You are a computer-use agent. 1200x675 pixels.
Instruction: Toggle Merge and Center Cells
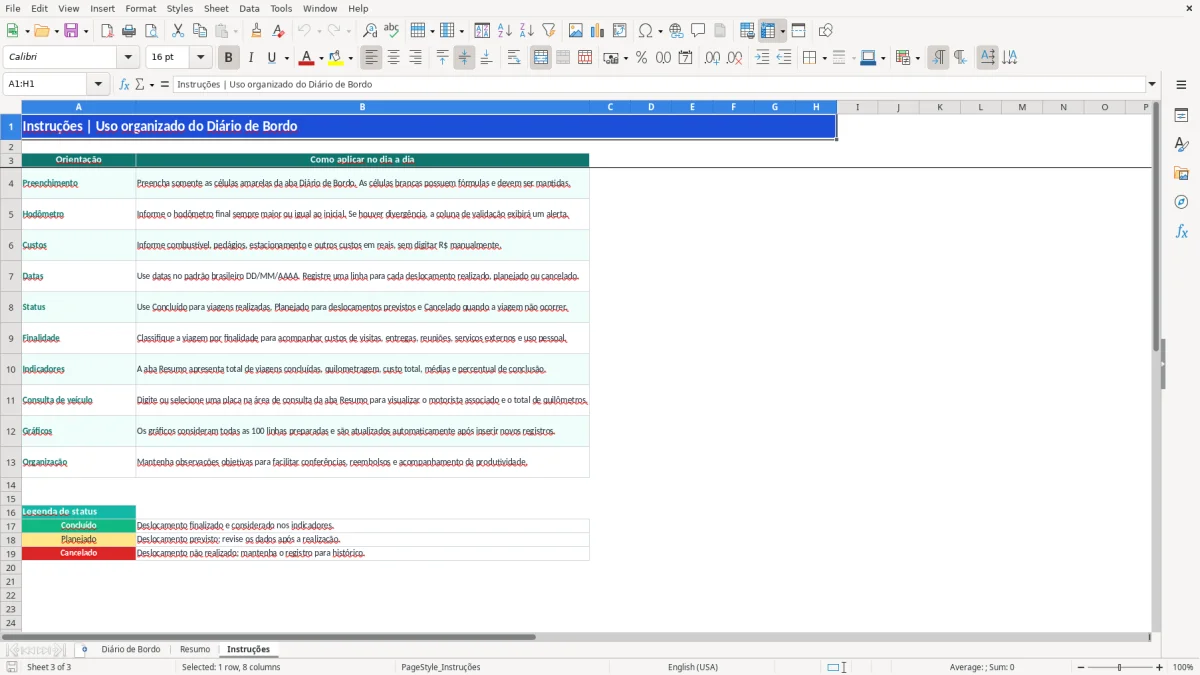coord(541,58)
